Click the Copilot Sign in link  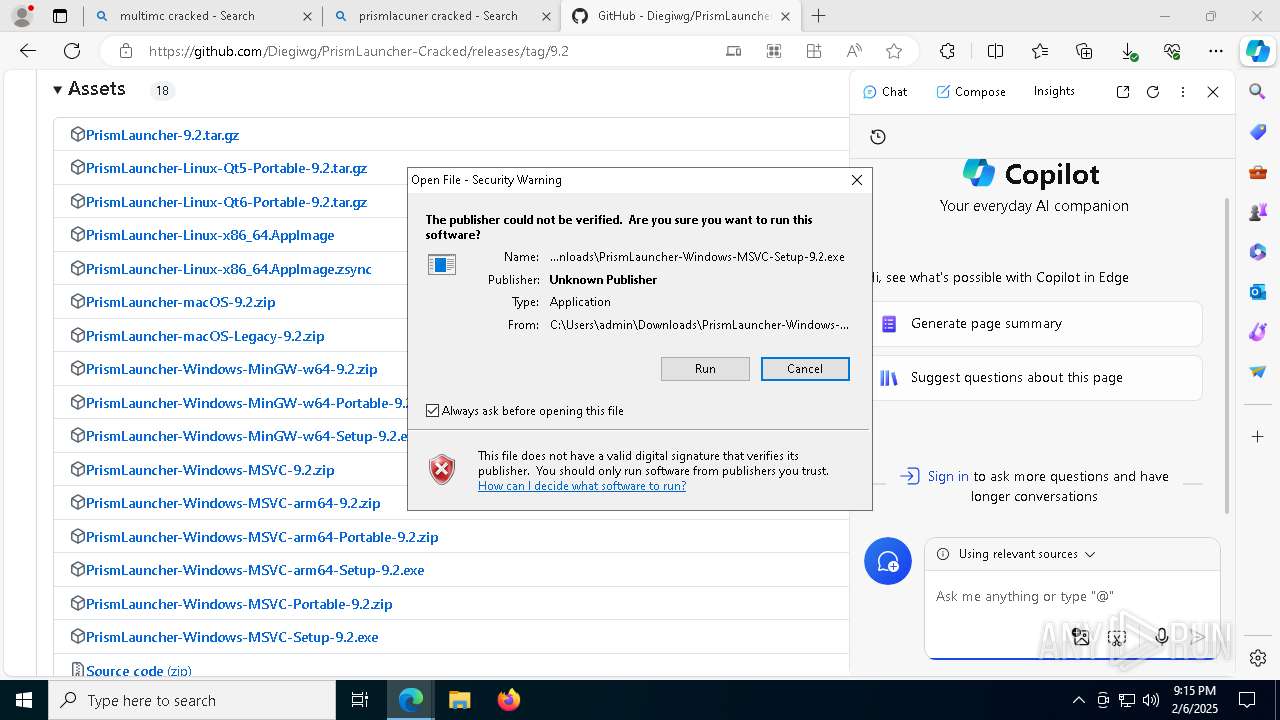tap(947, 477)
